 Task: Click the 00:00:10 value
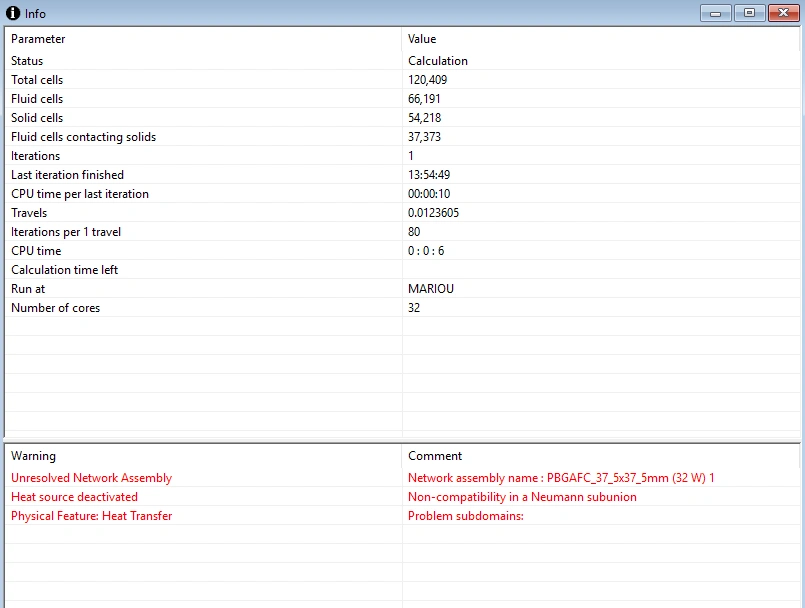(429, 194)
